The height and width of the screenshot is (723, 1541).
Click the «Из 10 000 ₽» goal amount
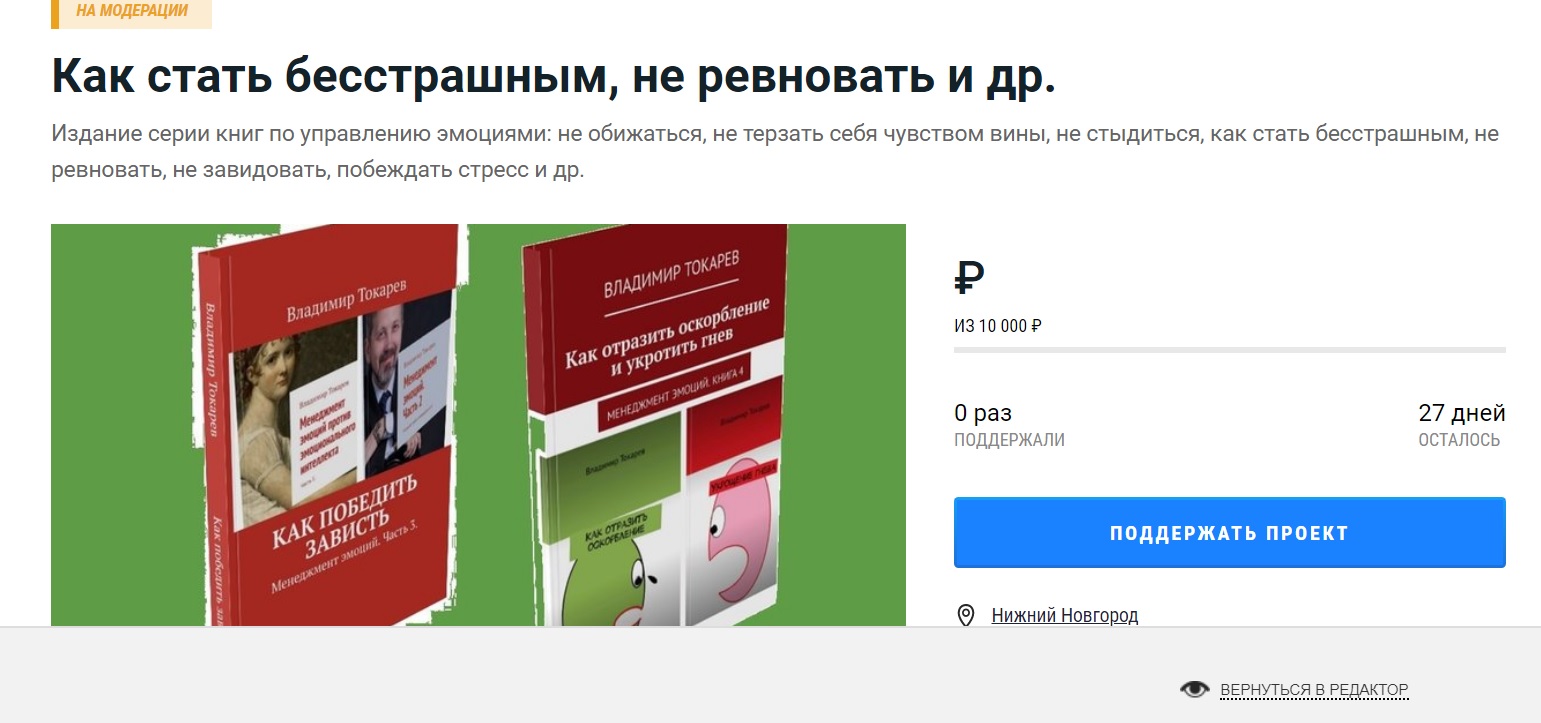(998, 326)
